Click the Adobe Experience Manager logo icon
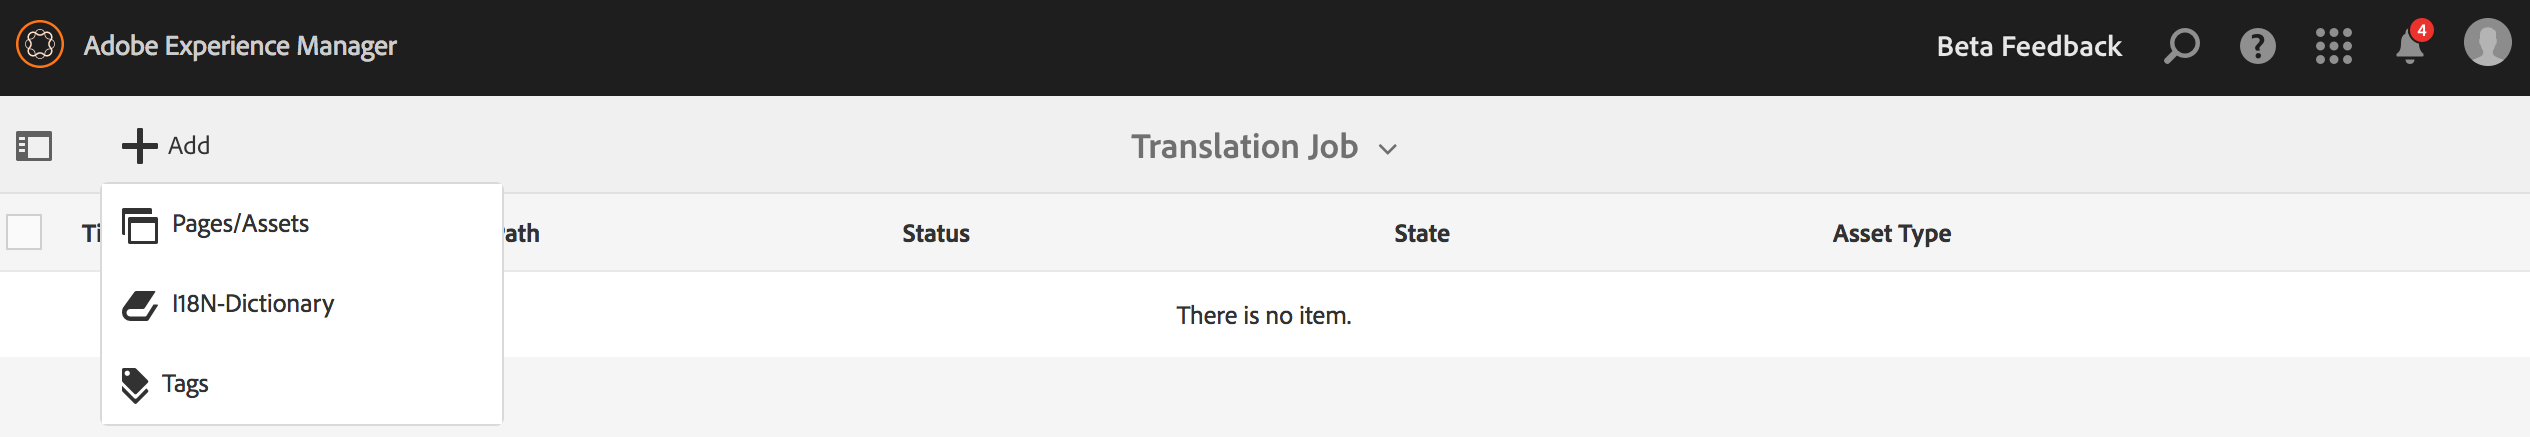The image size is (2530, 437). point(40,45)
